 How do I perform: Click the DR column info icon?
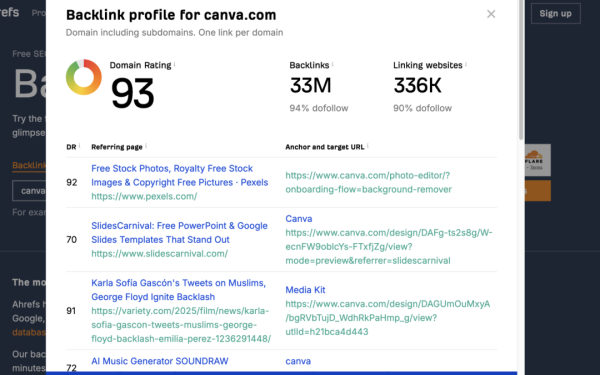(x=80, y=145)
